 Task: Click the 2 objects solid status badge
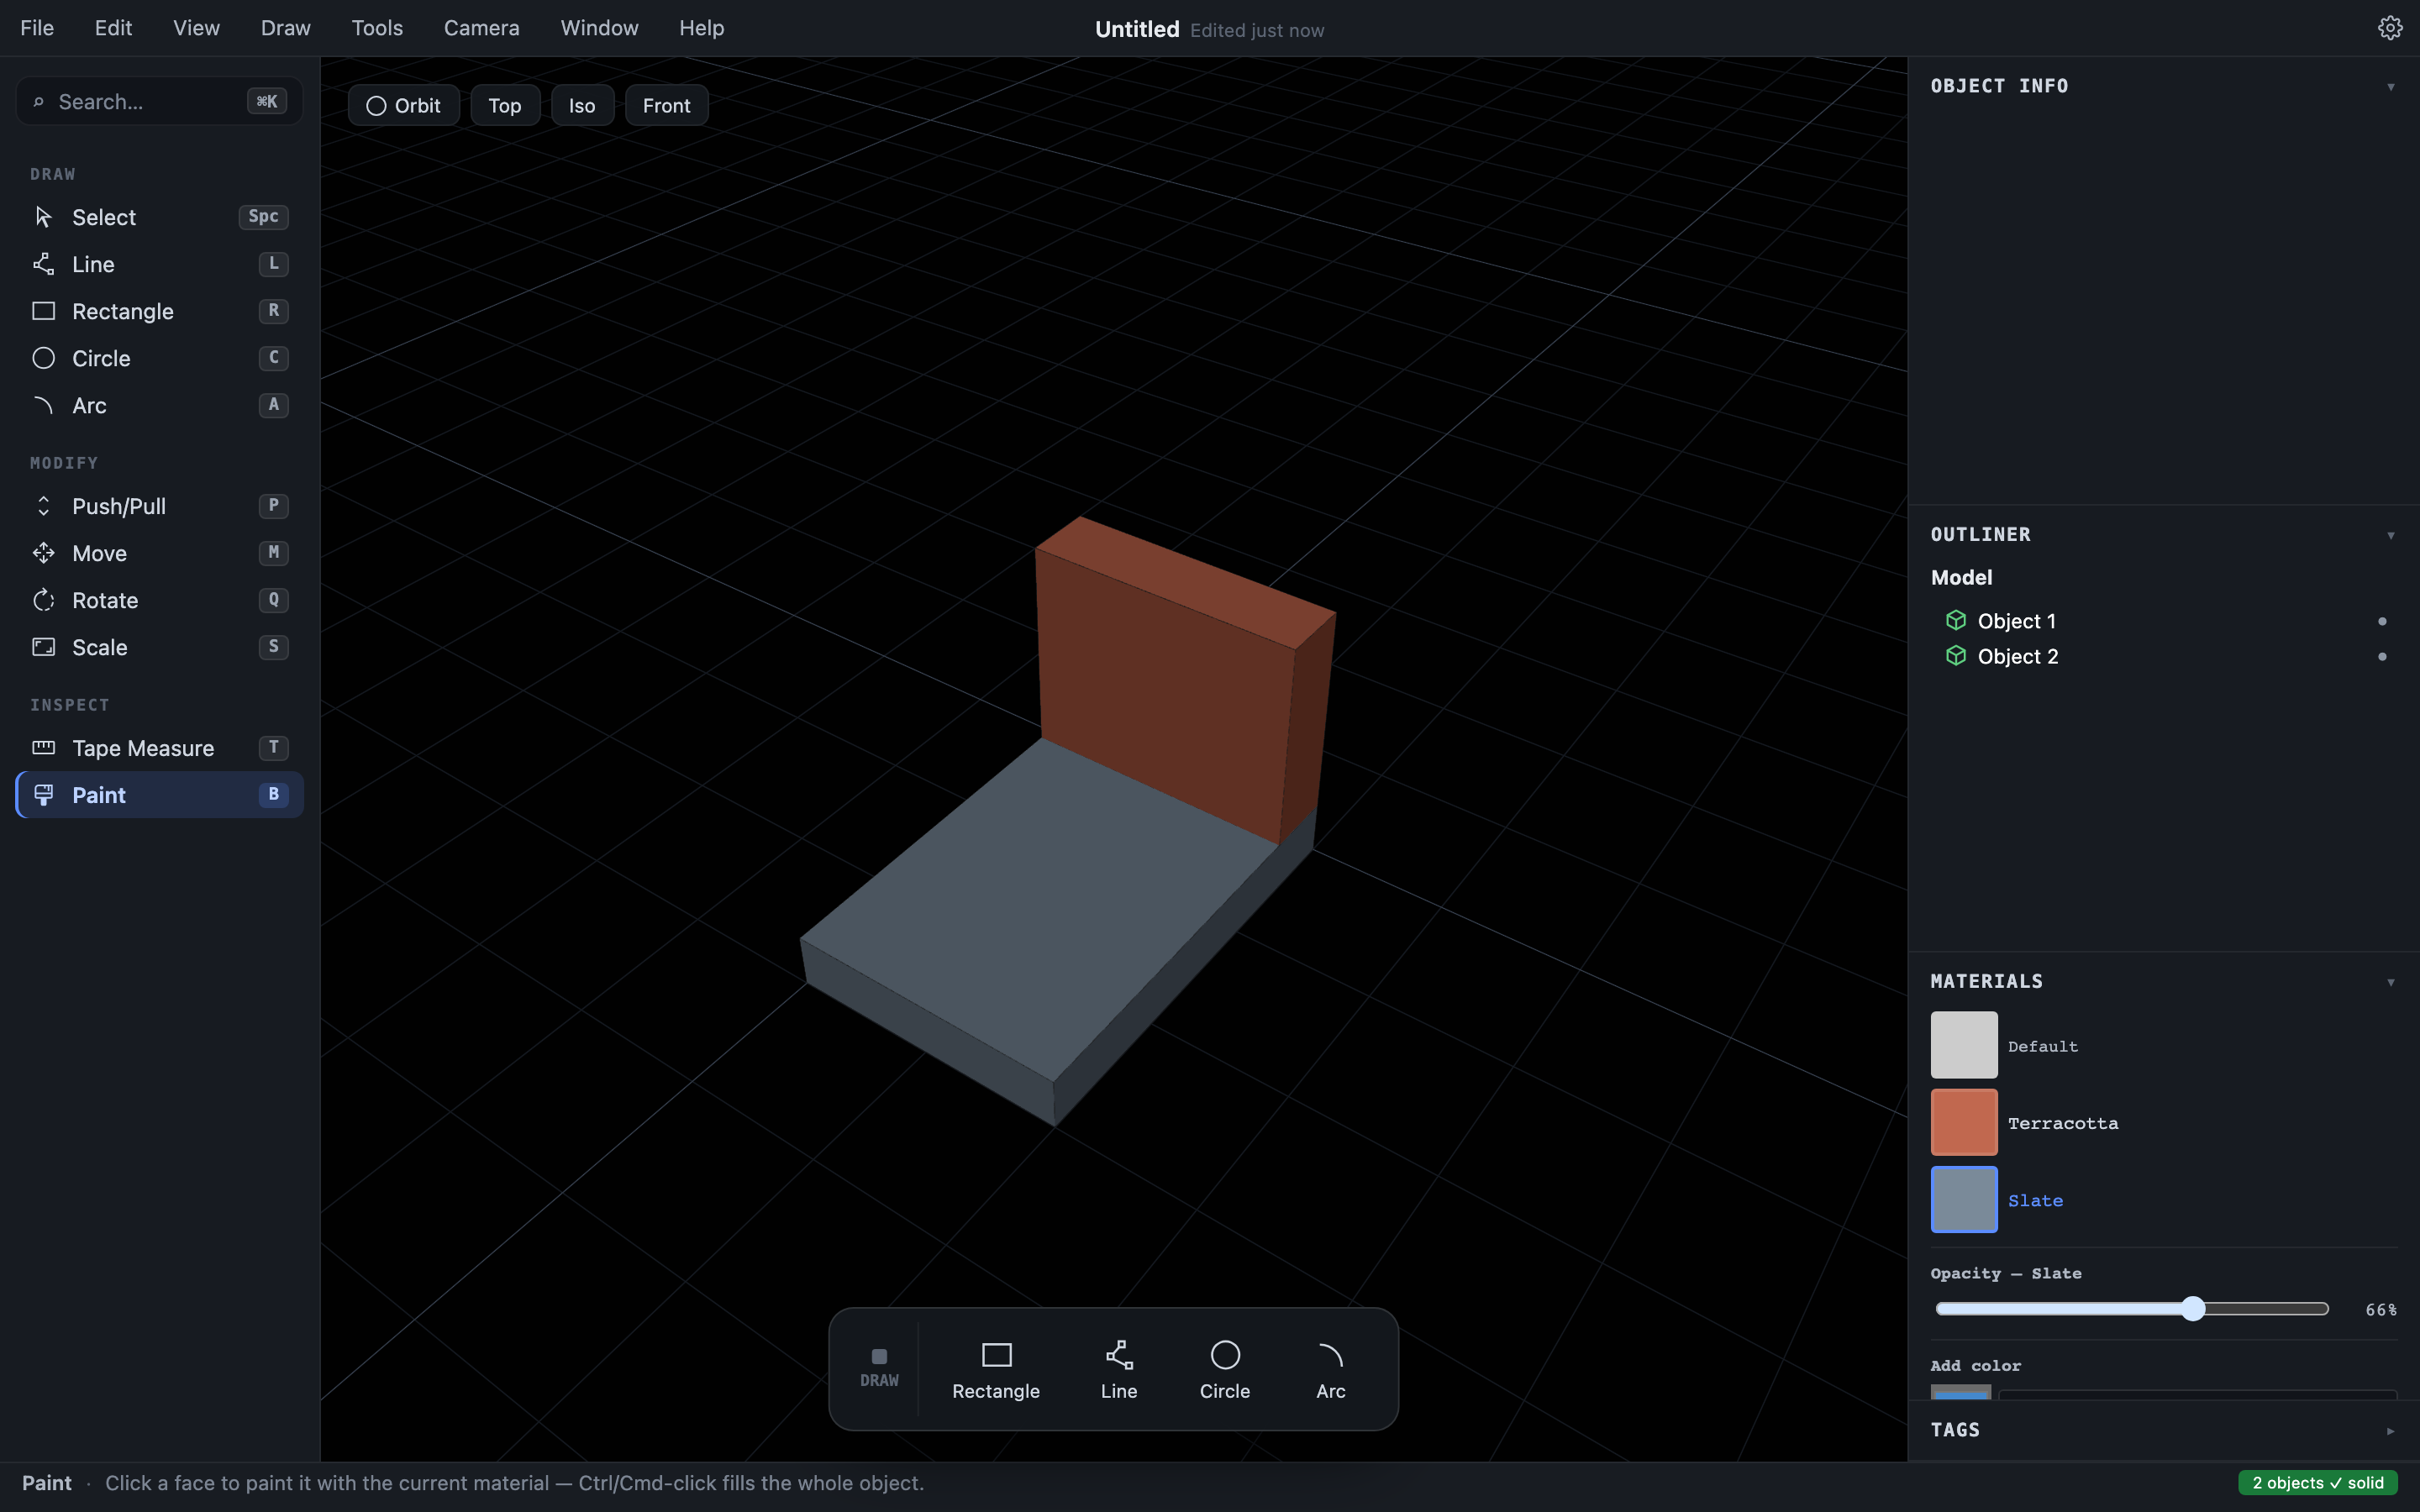pos(2318,1483)
